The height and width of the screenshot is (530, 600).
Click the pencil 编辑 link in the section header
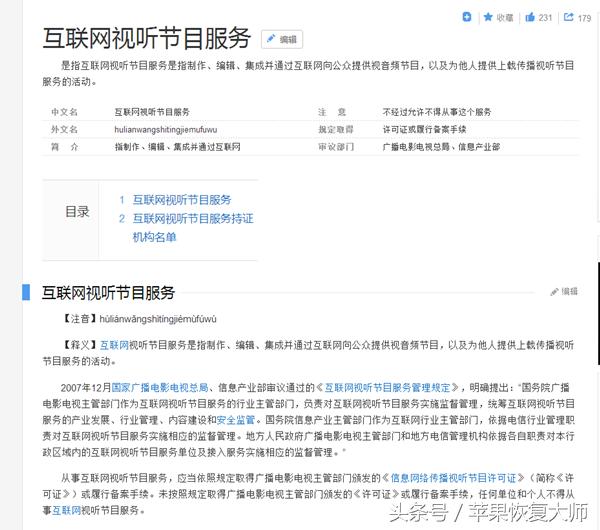(x=564, y=292)
